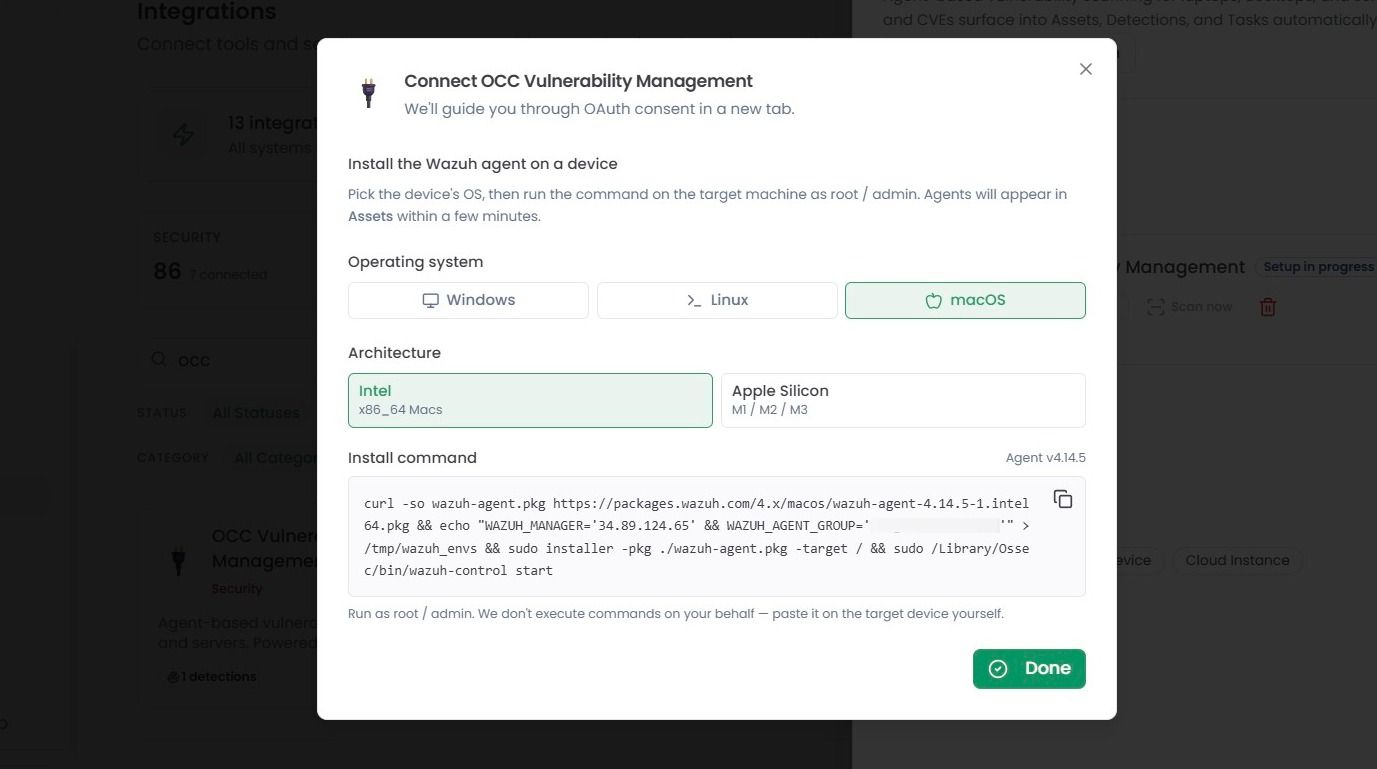Run Scan now in the side panel
This screenshot has height=769, width=1377.
1189,307
